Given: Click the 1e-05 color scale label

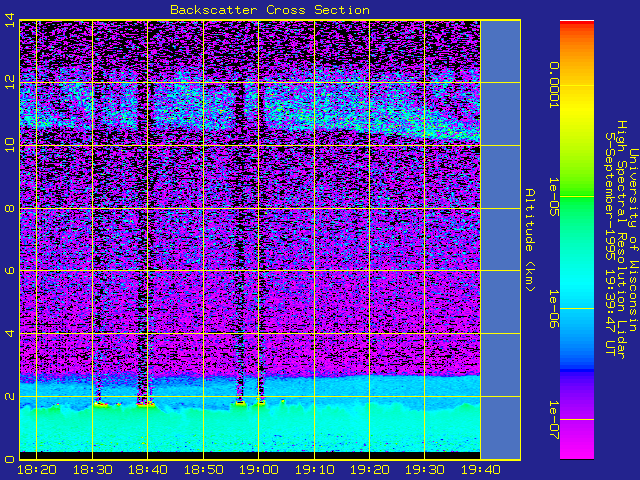Looking at the screenshot, I should coord(553,197).
